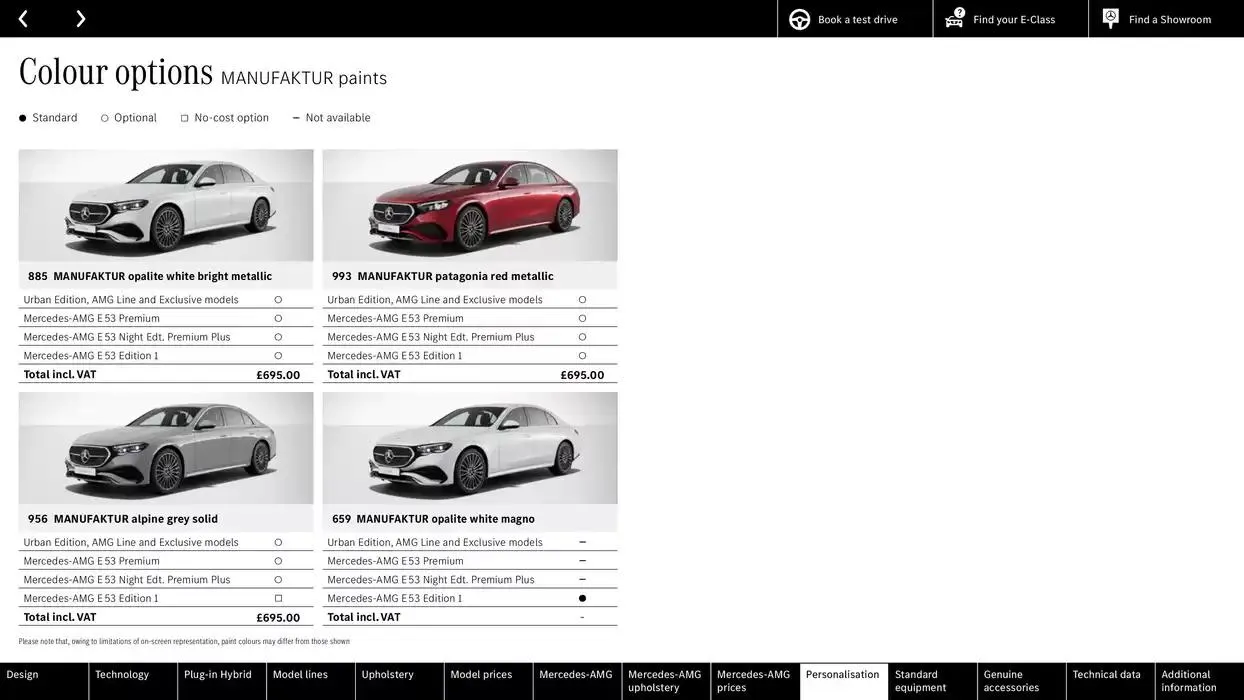Click the patagonia red metallic car image

coord(470,205)
